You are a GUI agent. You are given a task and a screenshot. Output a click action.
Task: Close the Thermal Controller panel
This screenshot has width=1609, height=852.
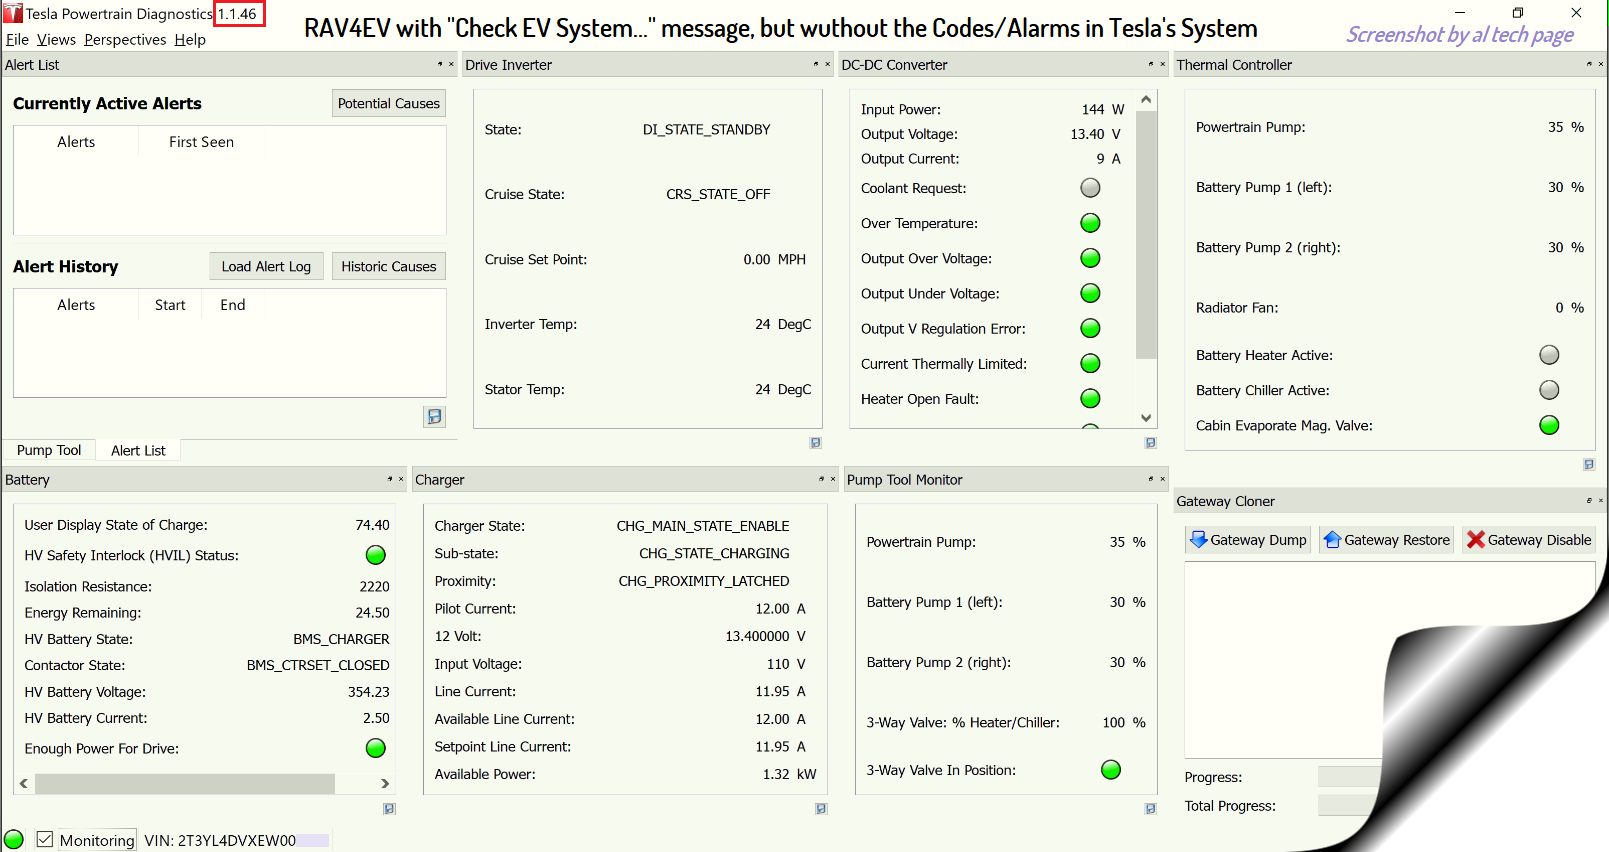[x=1600, y=65]
